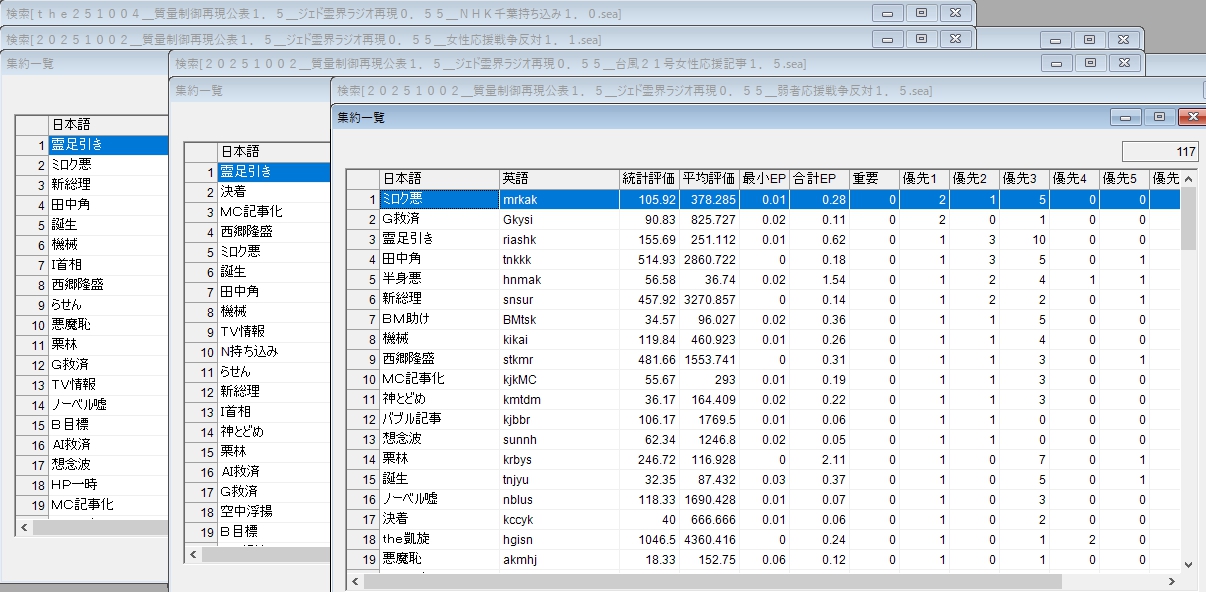Viewport: 1206px width, 592px height.
Task: Click the right arrow of the main table's horizontal scrollbar
Action: pyautogui.click(x=1172, y=580)
